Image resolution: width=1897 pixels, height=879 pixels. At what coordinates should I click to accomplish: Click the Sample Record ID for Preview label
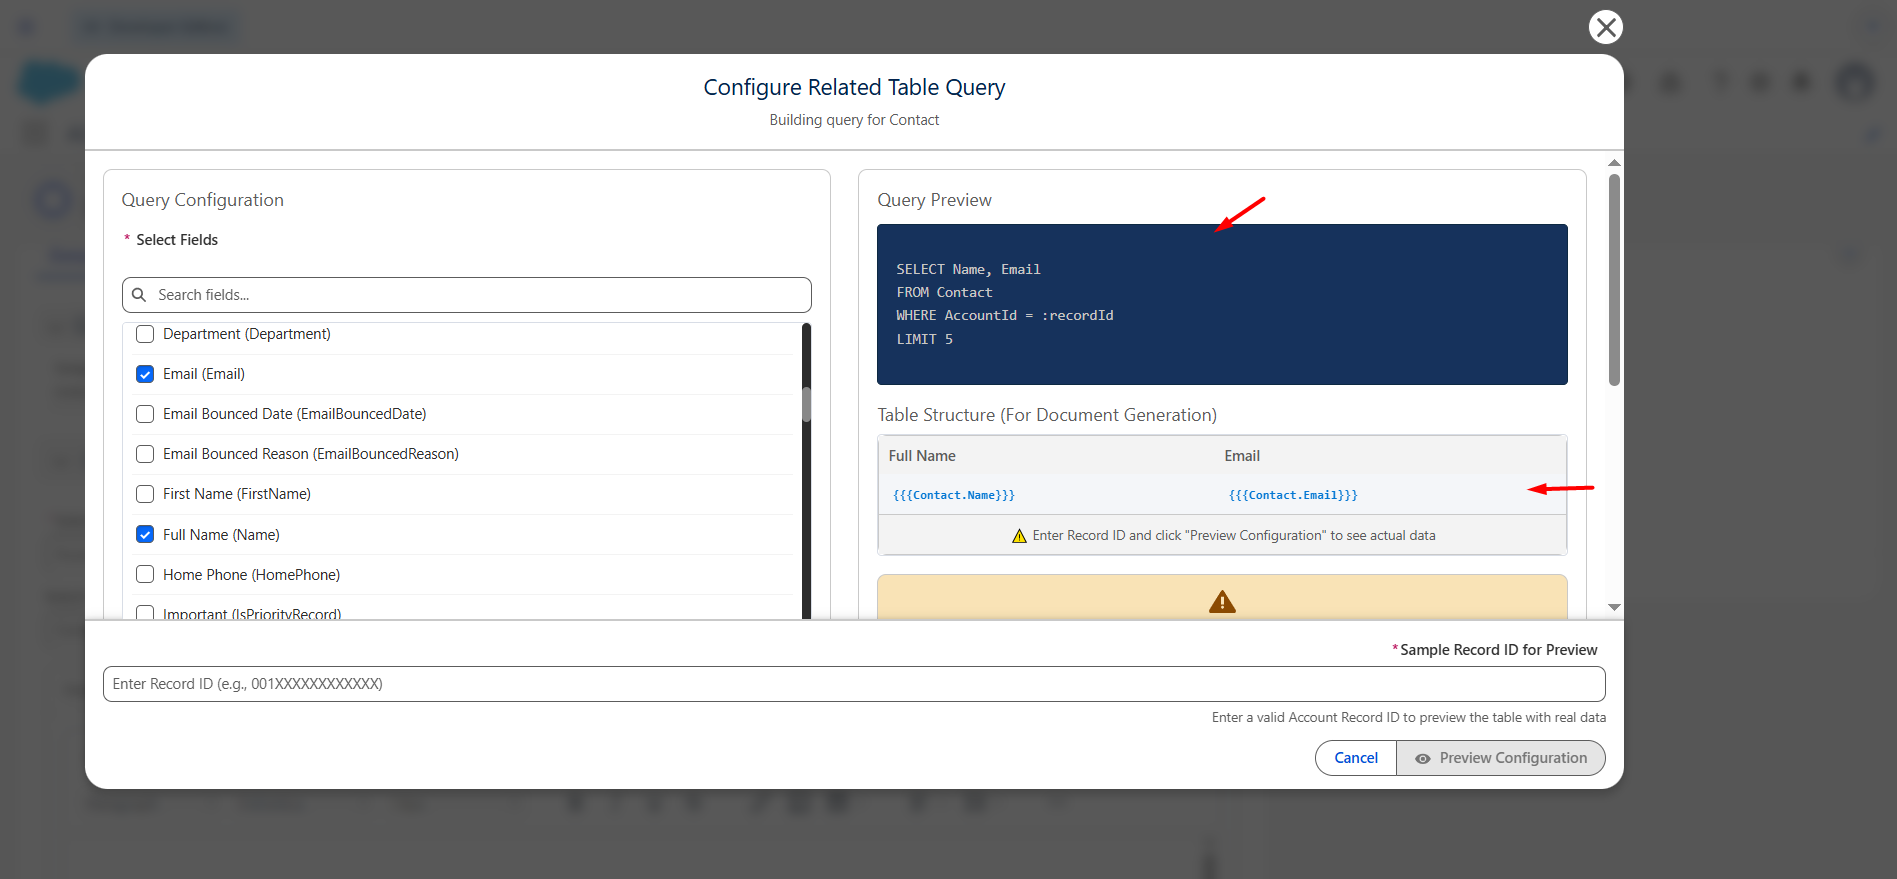click(1498, 650)
